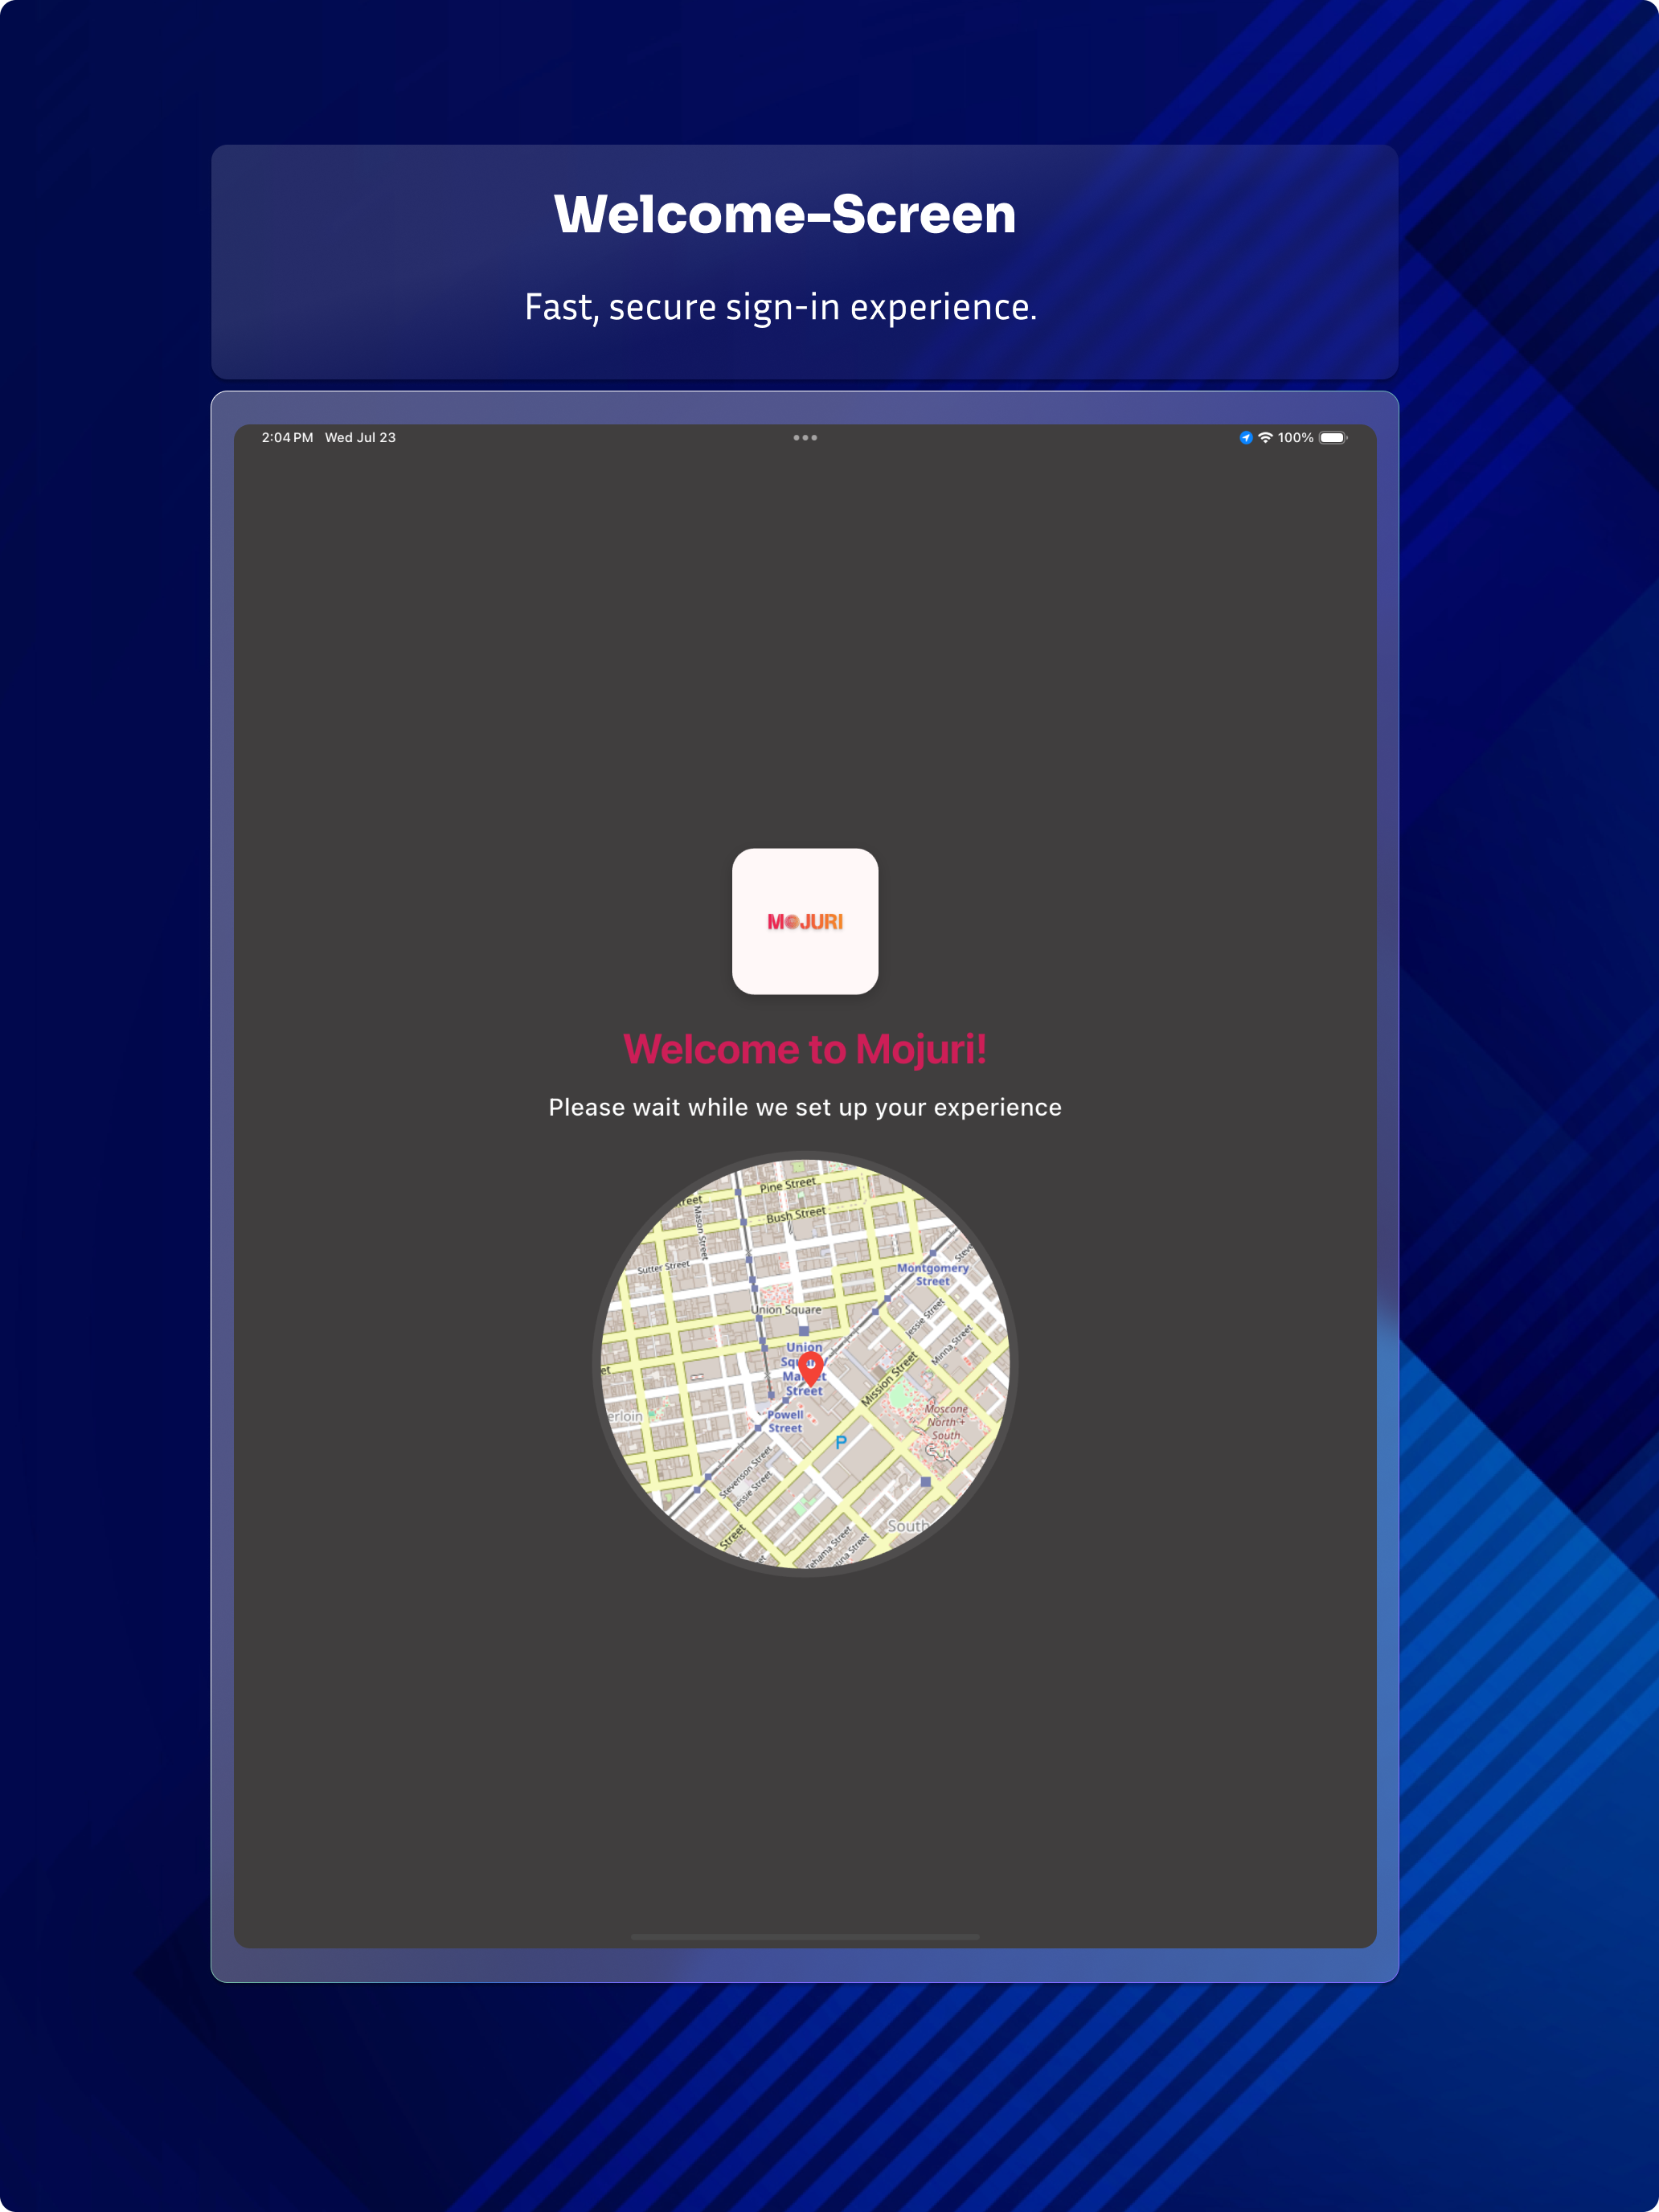Click the parking P symbol on the map

(x=841, y=1442)
